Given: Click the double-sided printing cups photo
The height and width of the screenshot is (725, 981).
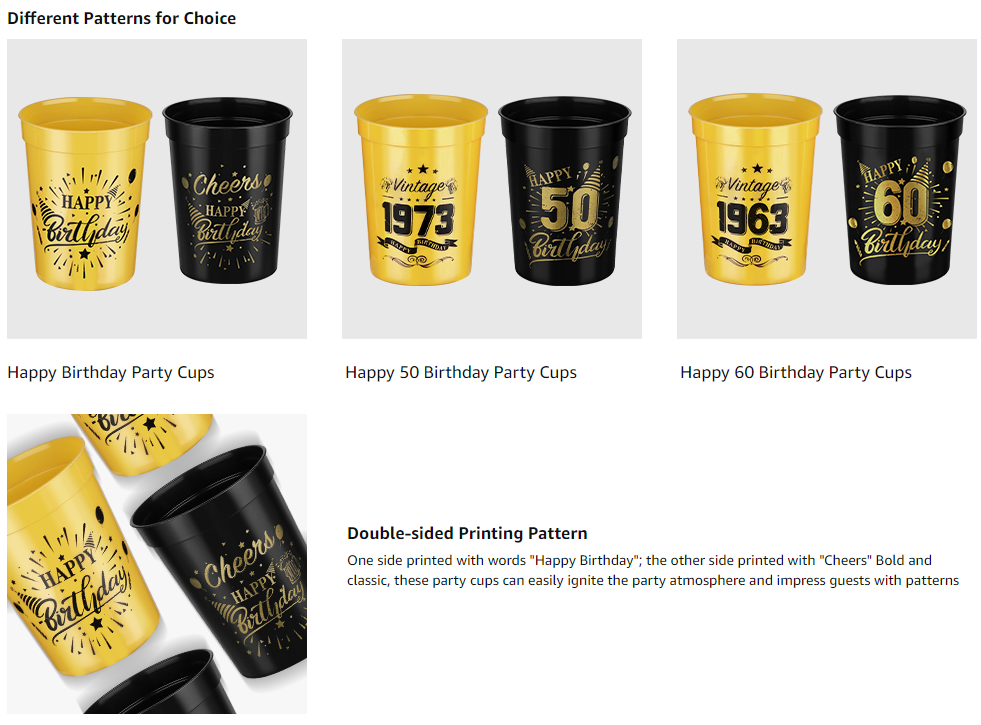Looking at the screenshot, I should coord(157,564).
